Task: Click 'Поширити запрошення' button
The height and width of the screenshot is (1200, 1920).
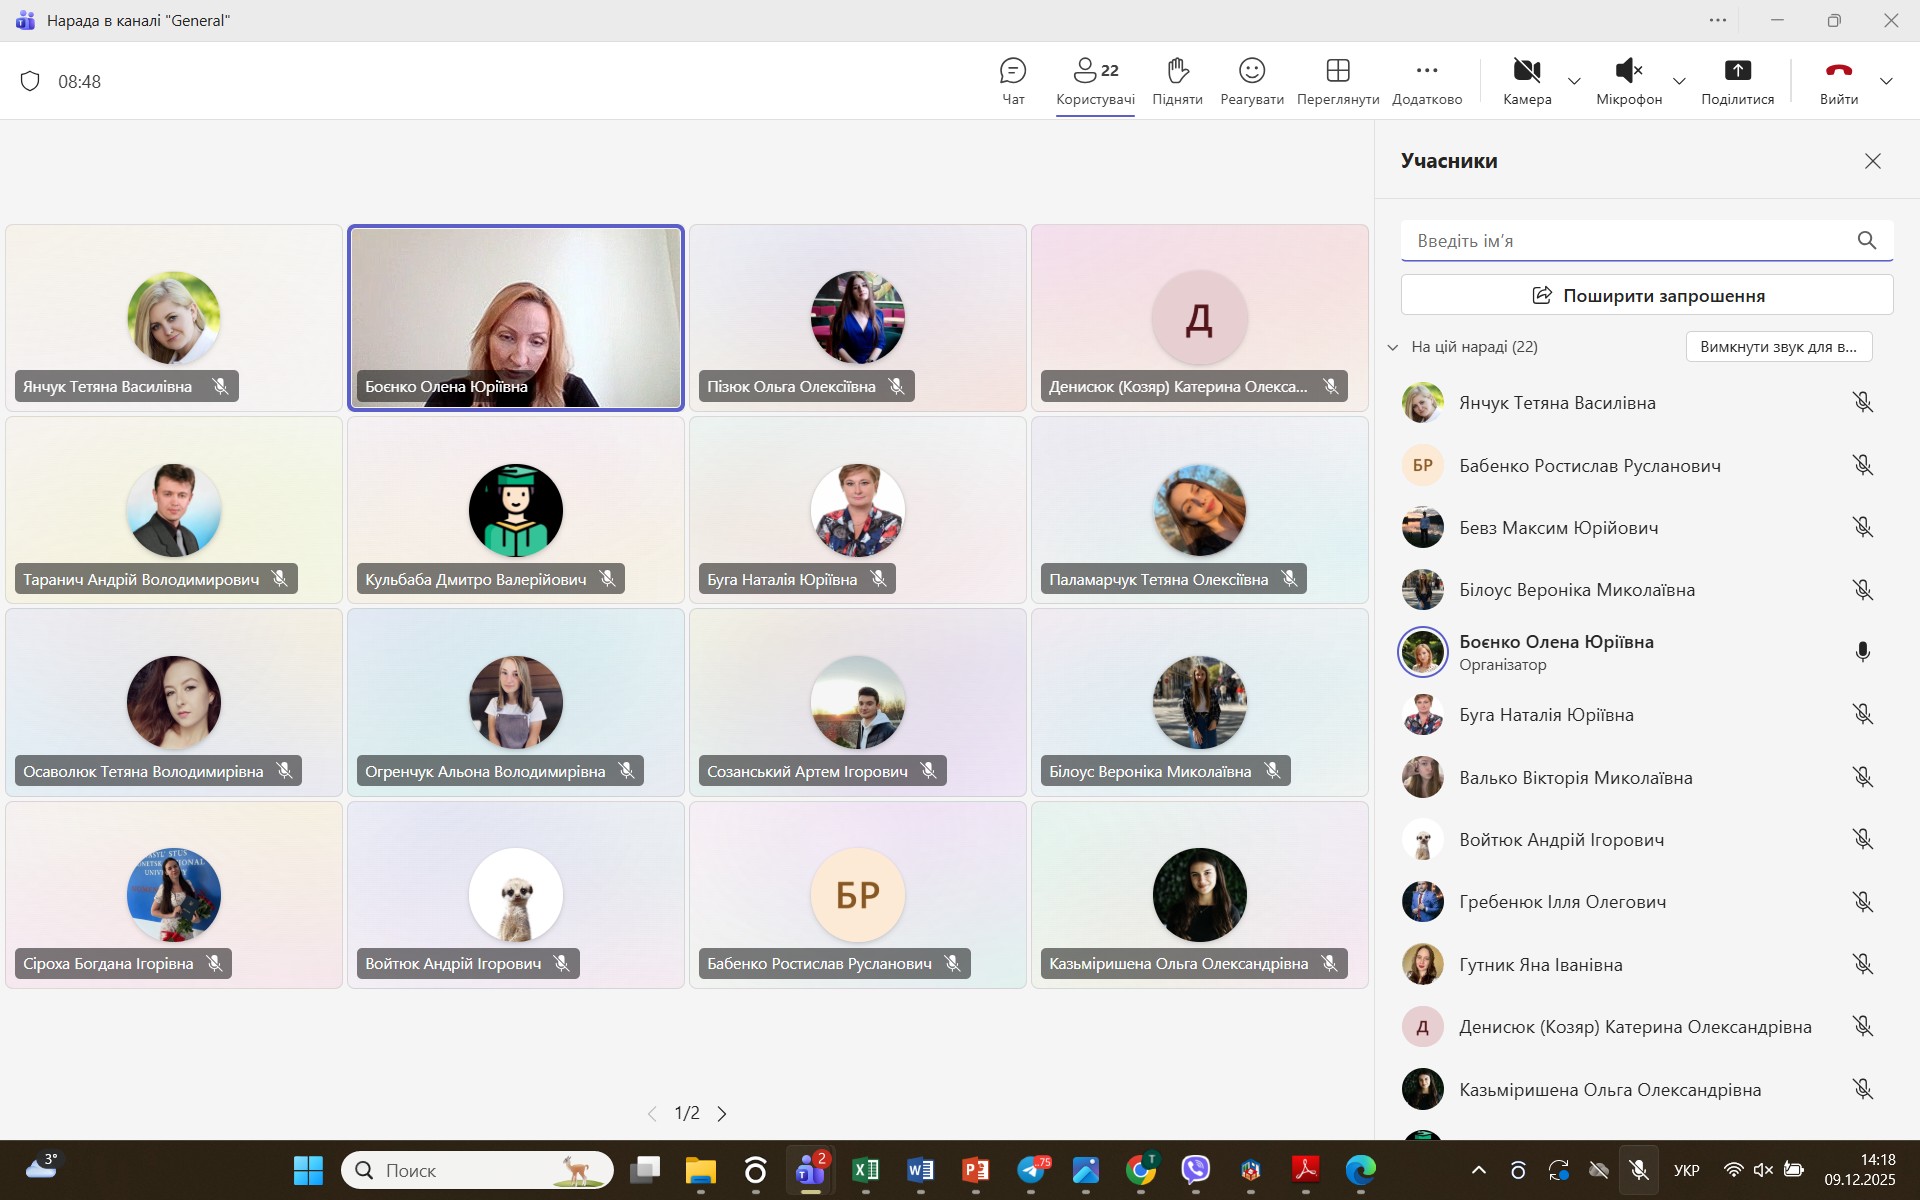Action: [x=1647, y=295]
